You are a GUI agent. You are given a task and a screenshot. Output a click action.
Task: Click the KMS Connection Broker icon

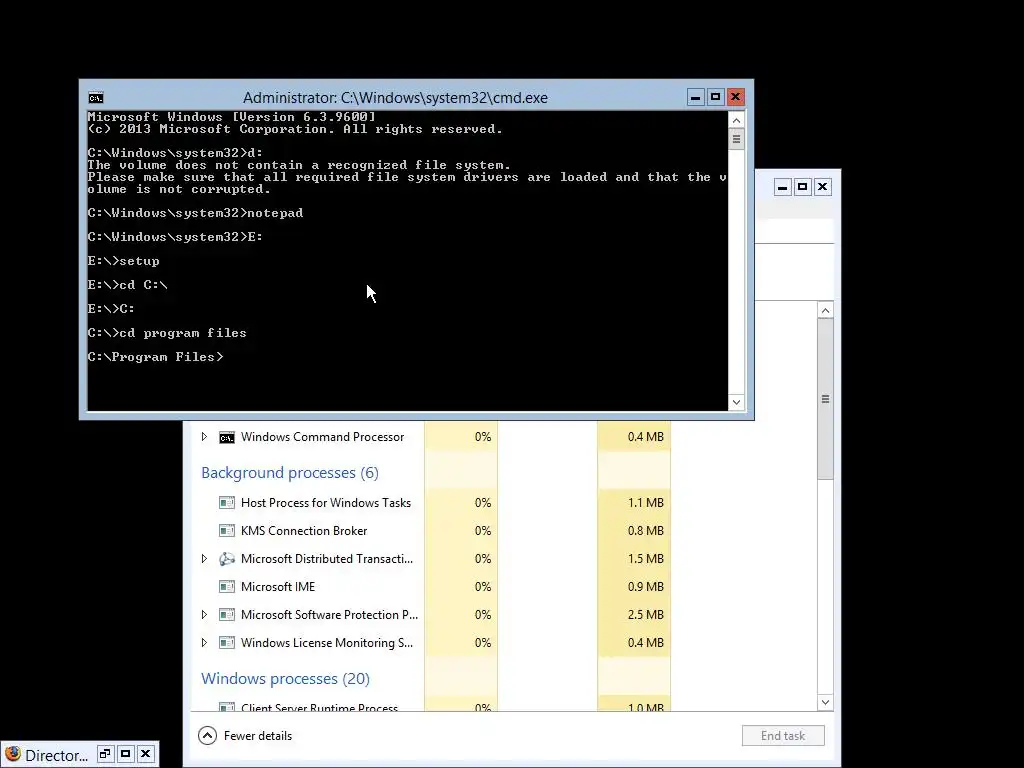[227, 531]
